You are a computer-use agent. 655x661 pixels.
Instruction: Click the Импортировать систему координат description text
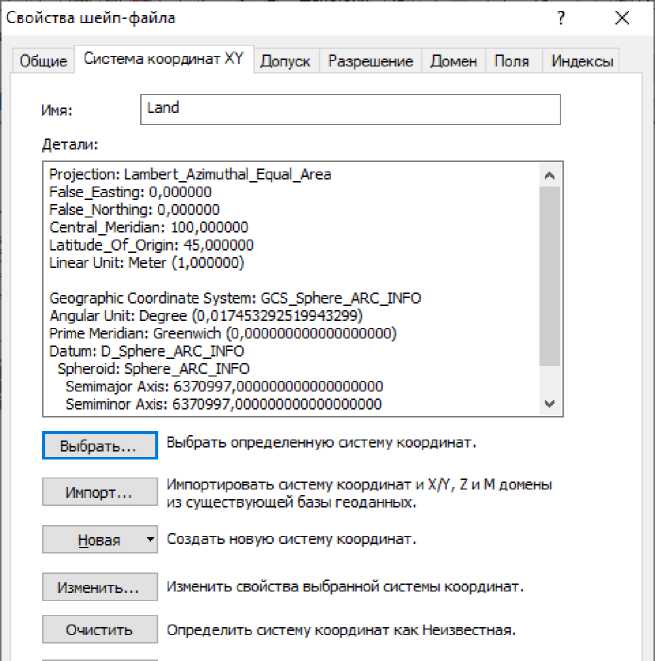[x=359, y=494]
